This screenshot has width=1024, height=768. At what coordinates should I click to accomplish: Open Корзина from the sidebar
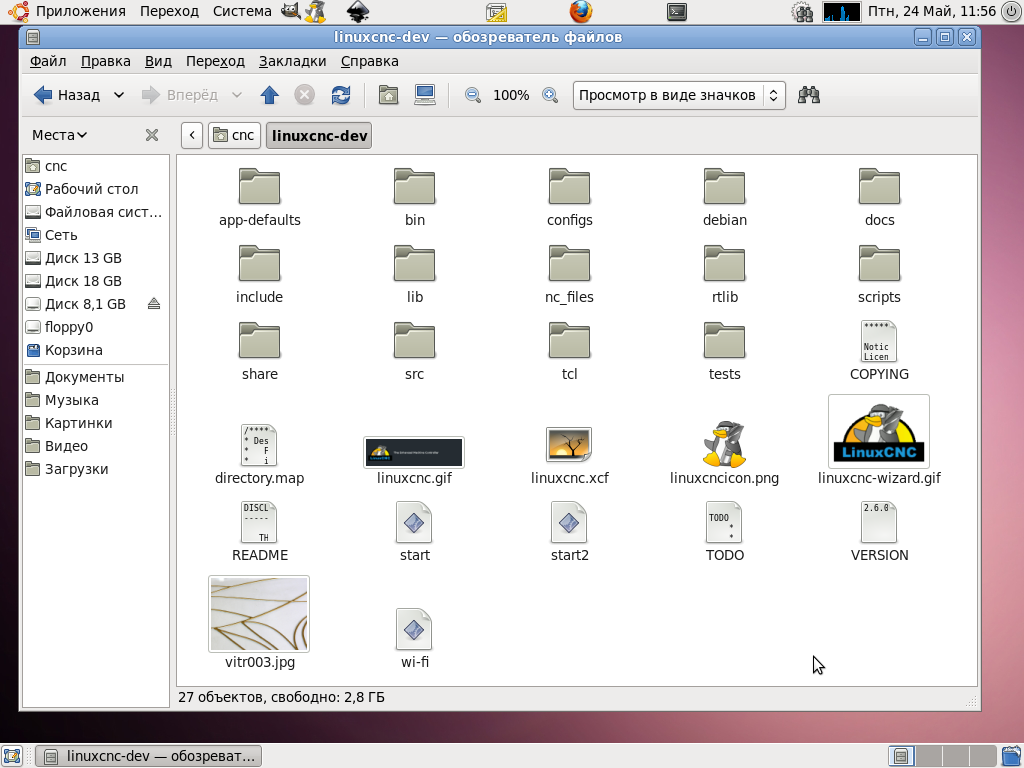pos(96,350)
